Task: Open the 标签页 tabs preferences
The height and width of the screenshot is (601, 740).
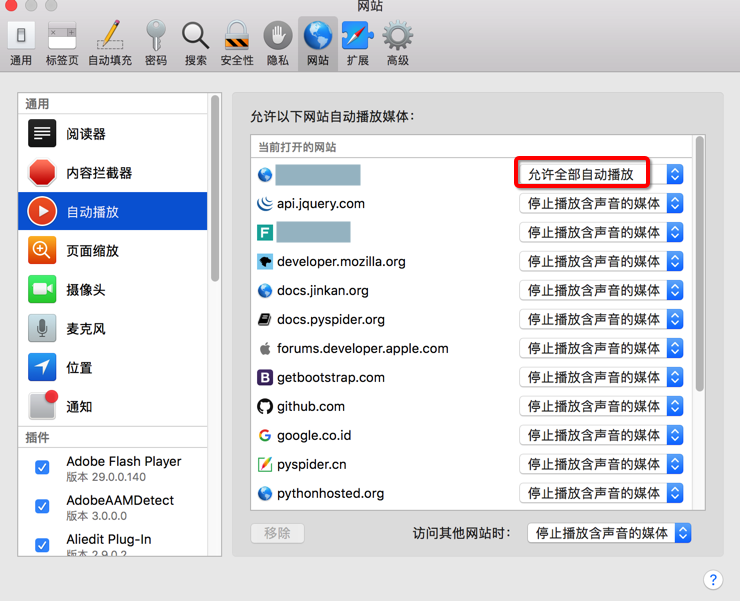Action: (62, 43)
